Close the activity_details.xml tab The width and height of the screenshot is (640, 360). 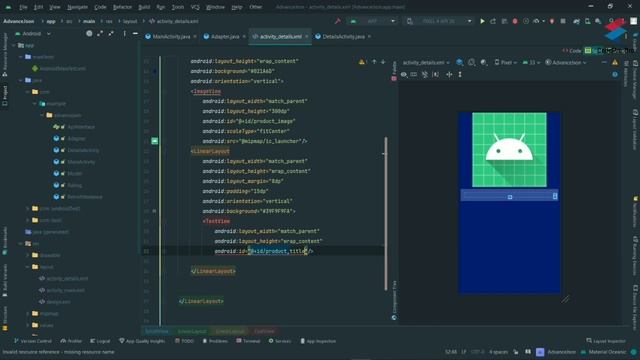pyautogui.click(x=307, y=36)
